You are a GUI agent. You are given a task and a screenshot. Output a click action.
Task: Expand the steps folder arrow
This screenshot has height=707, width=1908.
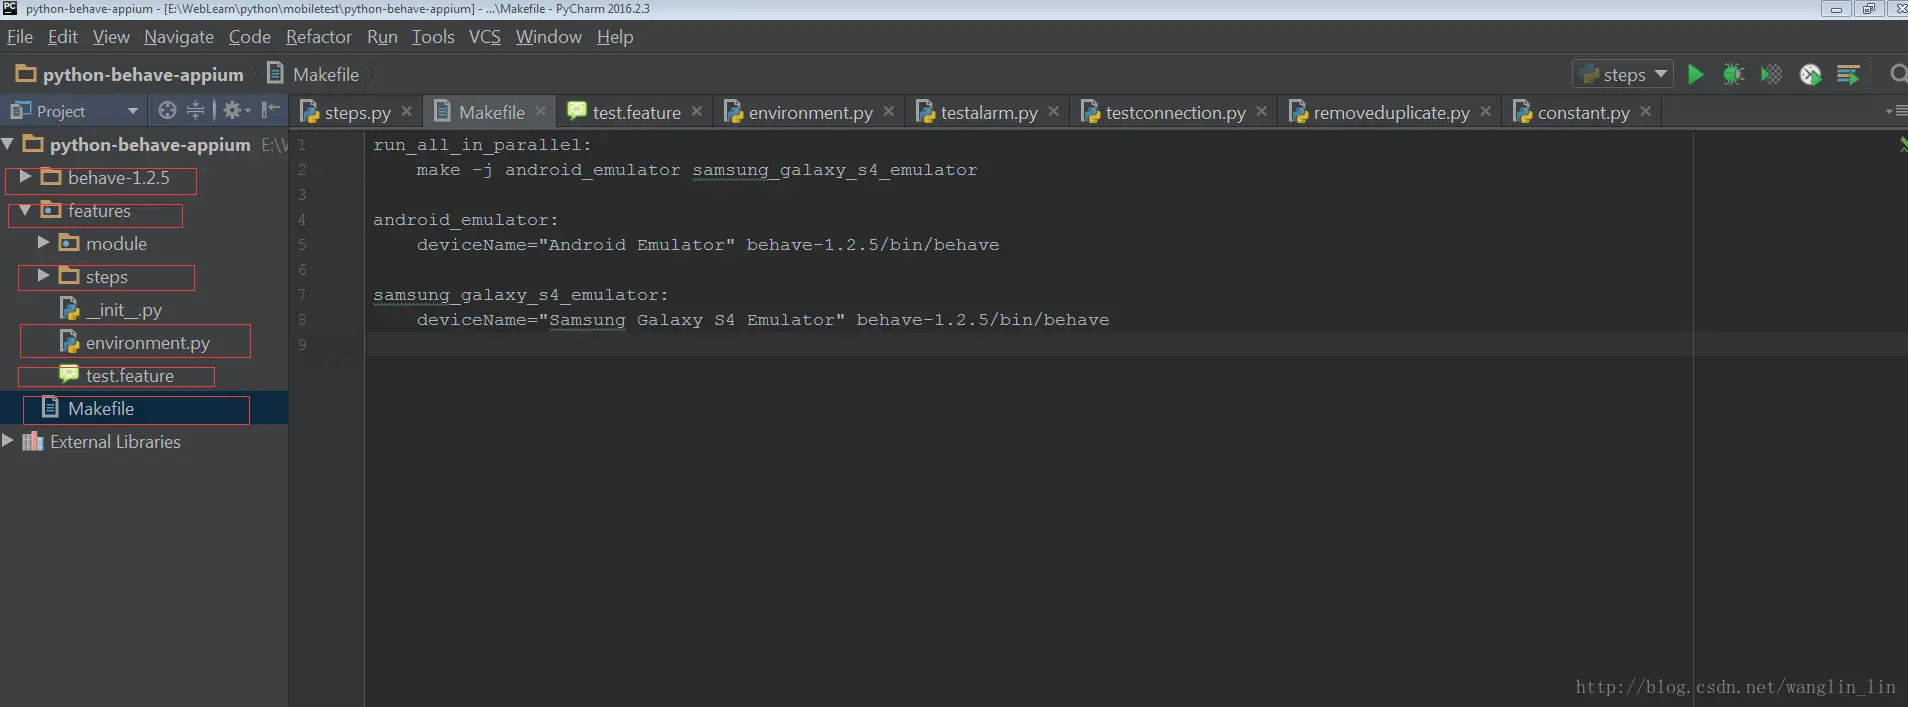pyautogui.click(x=43, y=276)
